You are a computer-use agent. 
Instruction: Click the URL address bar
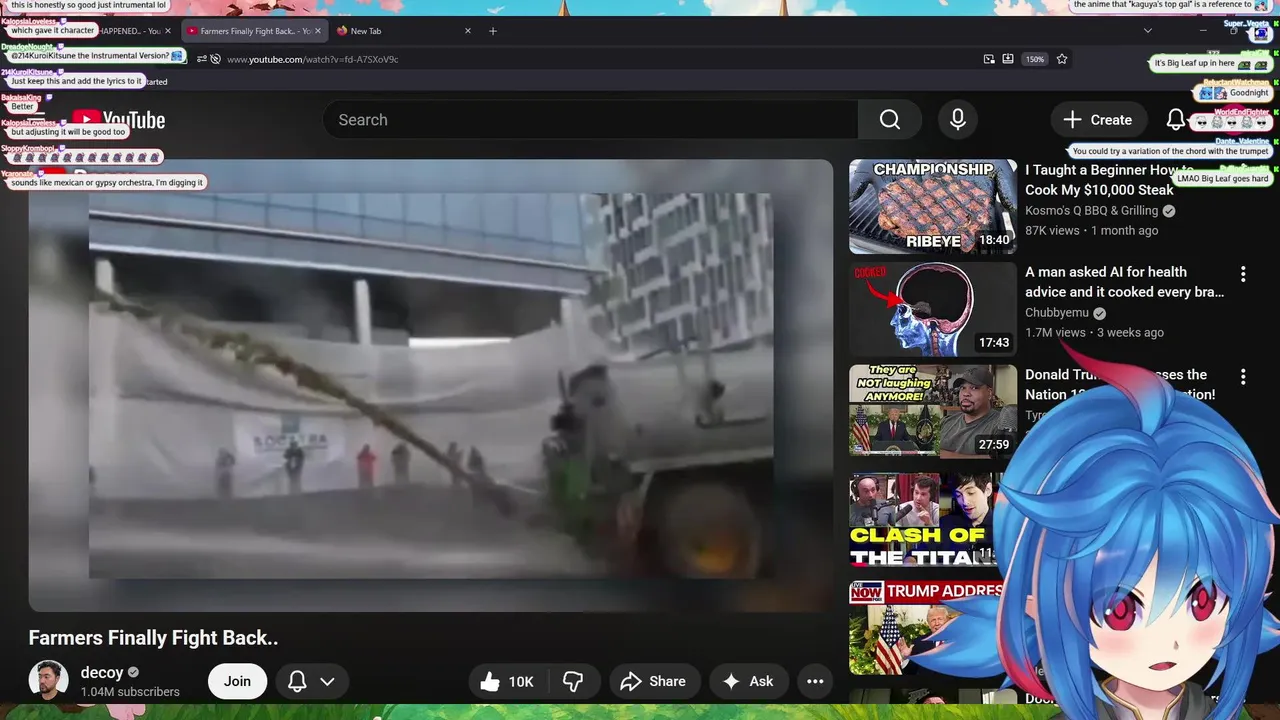[x=590, y=59]
